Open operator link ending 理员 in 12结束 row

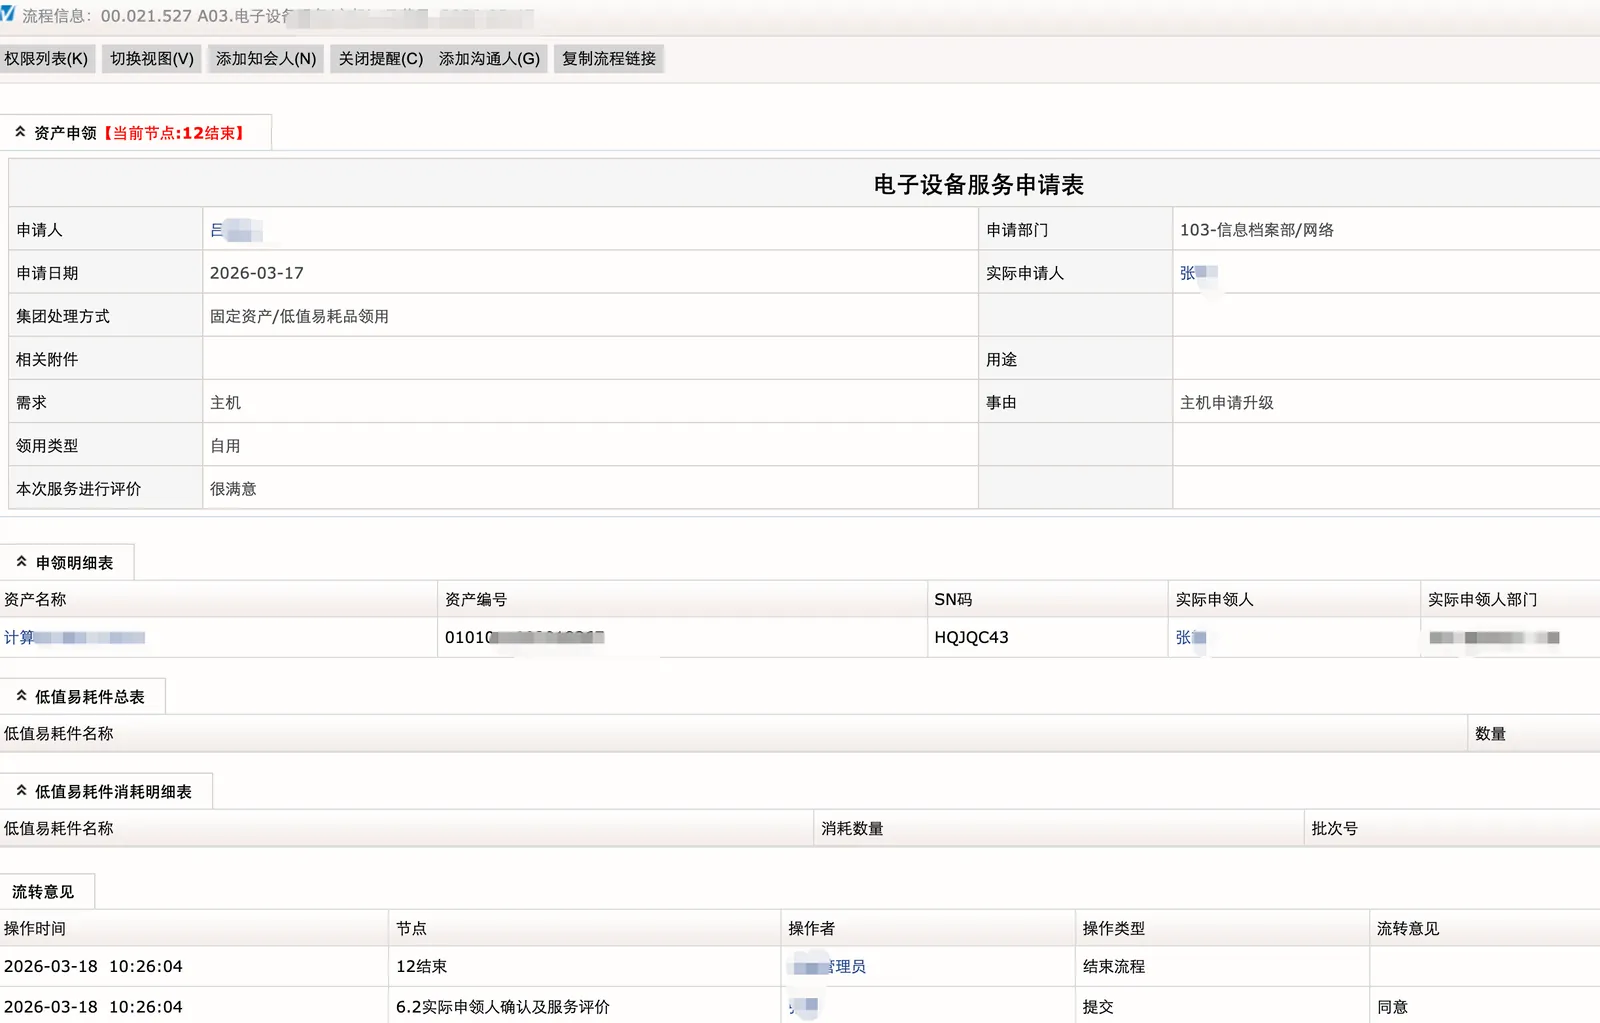coord(828,967)
